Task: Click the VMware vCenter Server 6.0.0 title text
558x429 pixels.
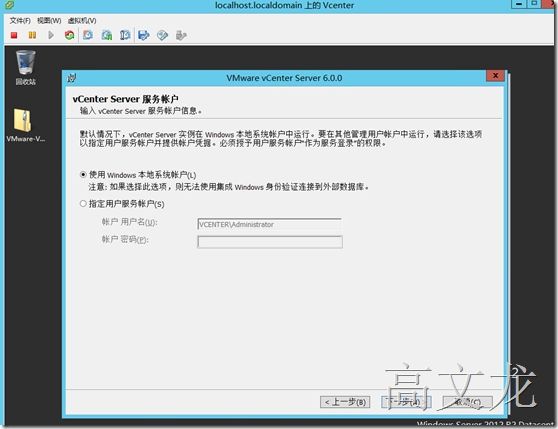Action: (x=284, y=78)
